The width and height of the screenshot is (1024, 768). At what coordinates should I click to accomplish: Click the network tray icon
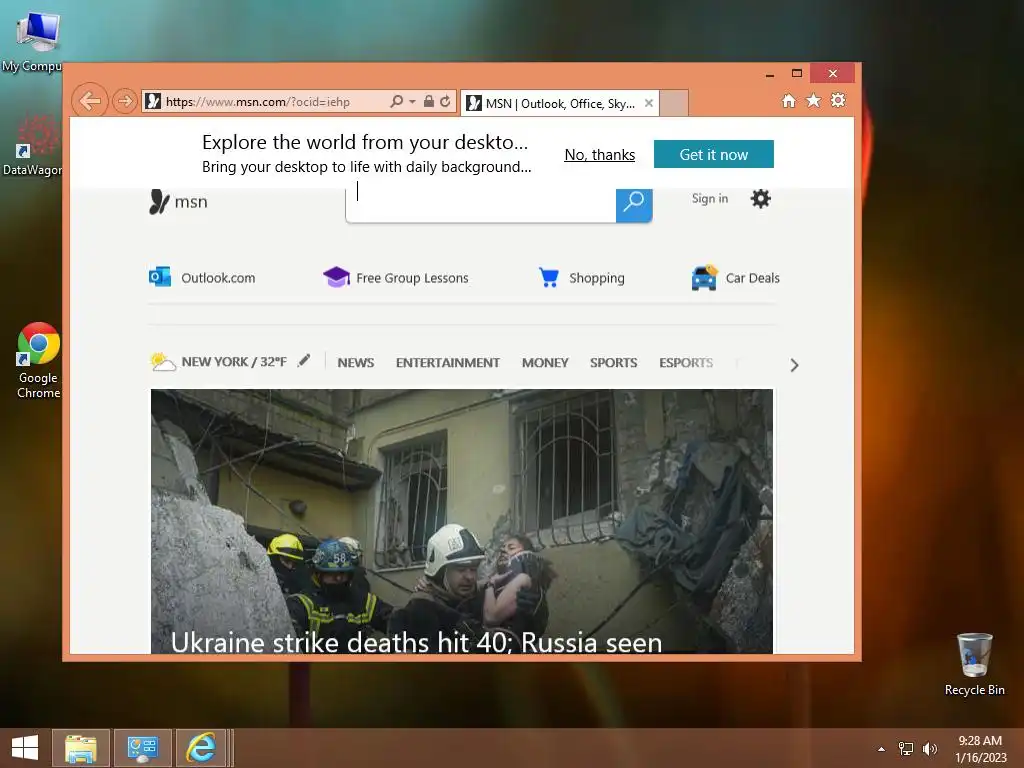pyautogui.click(x=906, y=749)
